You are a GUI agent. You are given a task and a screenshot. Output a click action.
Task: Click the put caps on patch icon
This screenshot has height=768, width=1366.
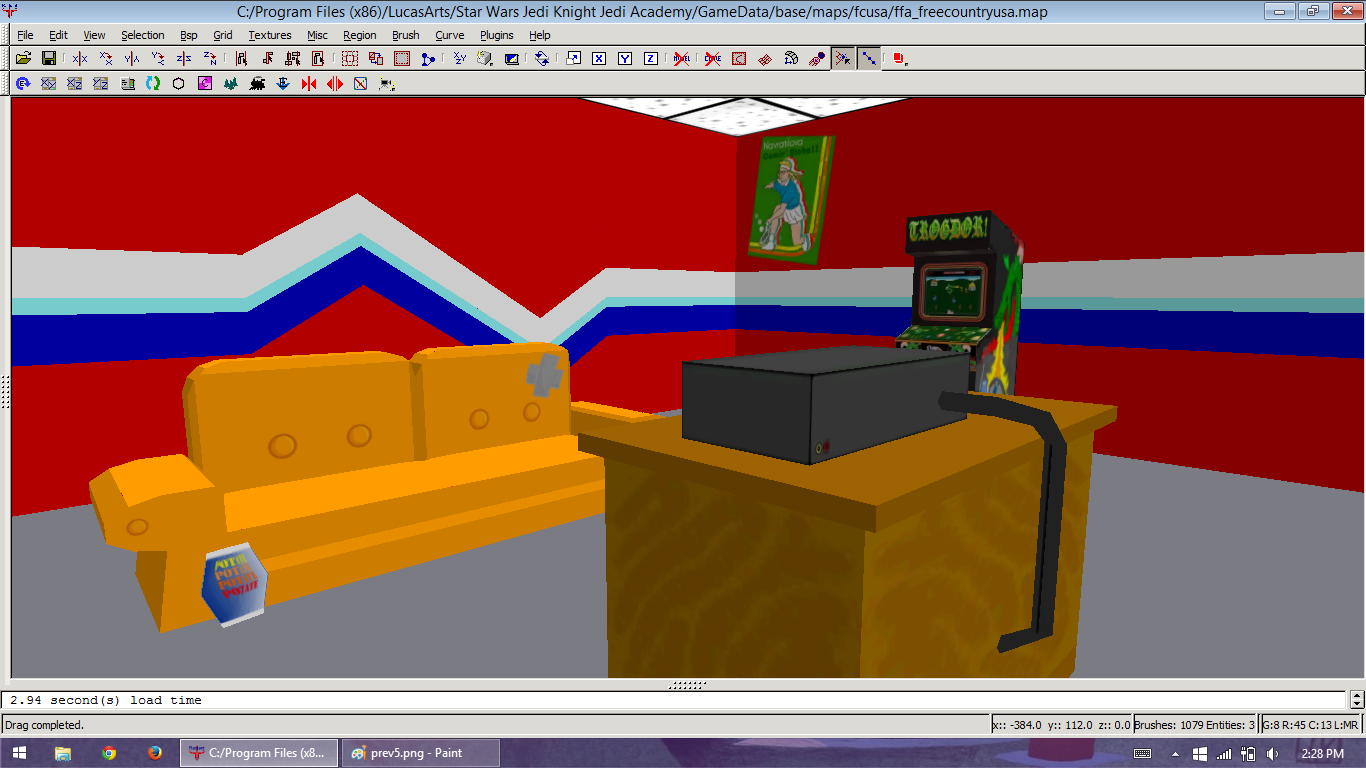817,59
